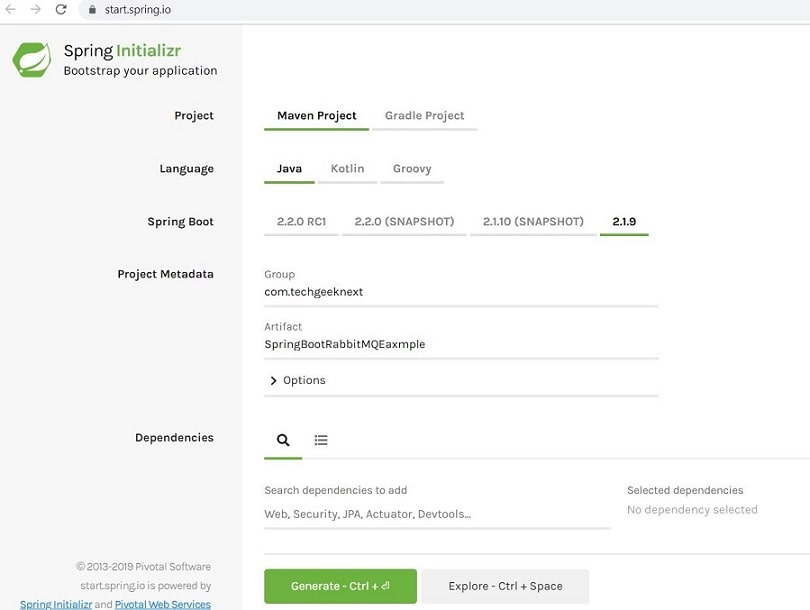Select Kotlin as the language
This screenshot has width=810, height=610.
(x=348, y=169)
